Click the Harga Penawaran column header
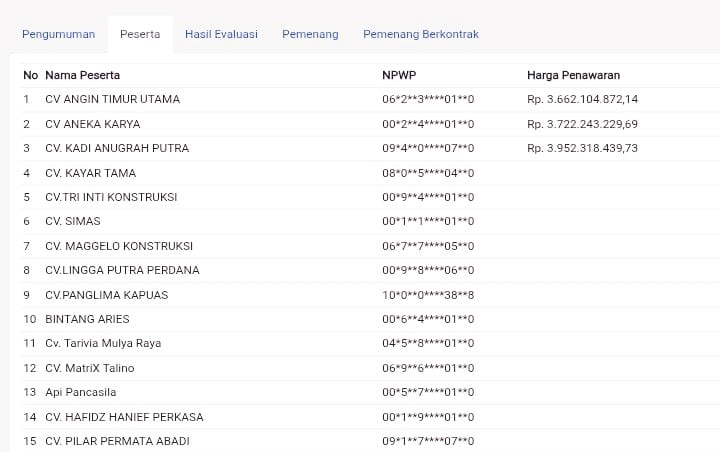Screen dimensions: 720x452 (x=574, y=75)
